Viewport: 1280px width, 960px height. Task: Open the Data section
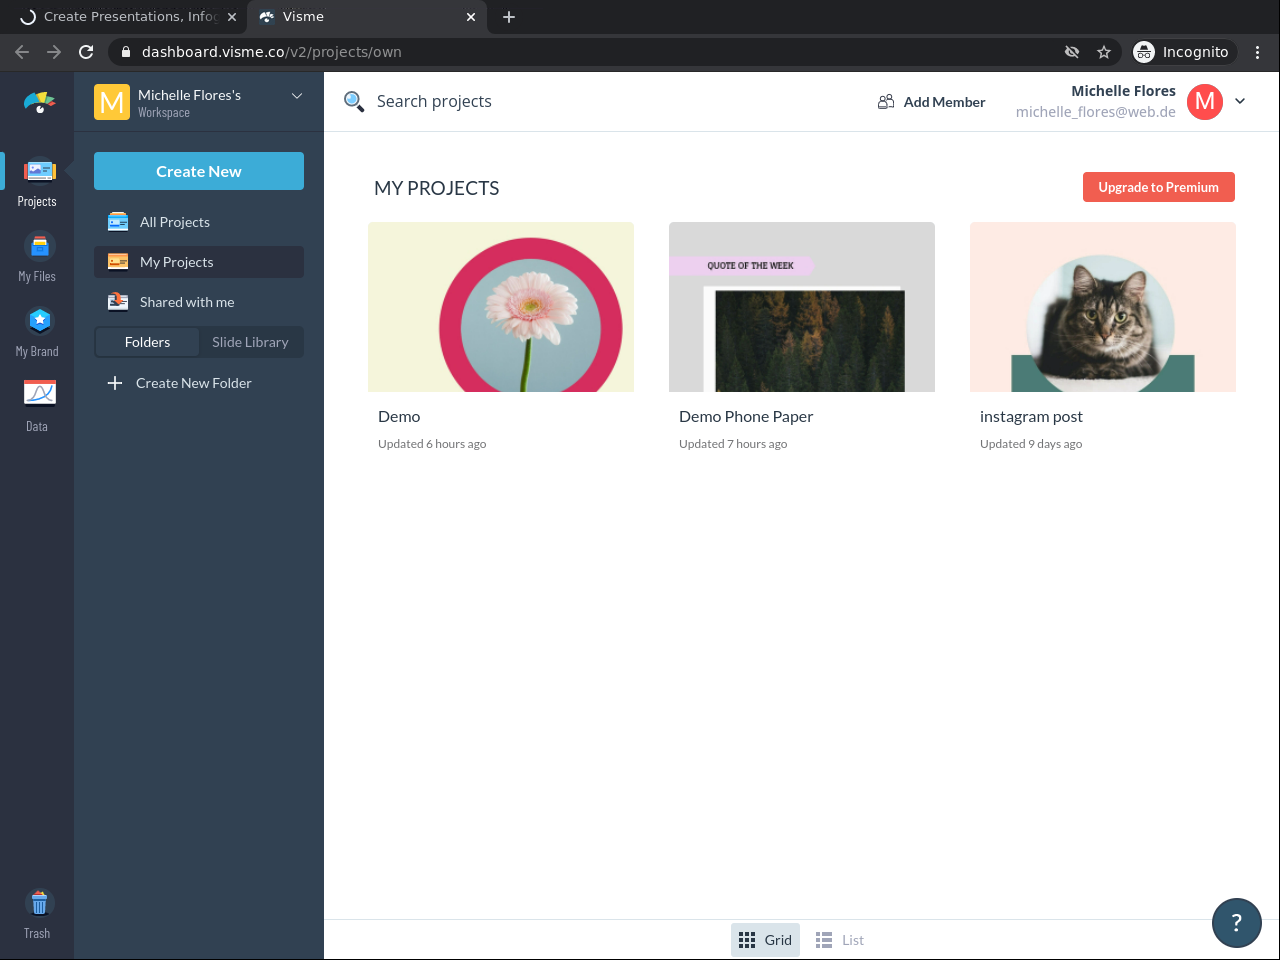37,407
